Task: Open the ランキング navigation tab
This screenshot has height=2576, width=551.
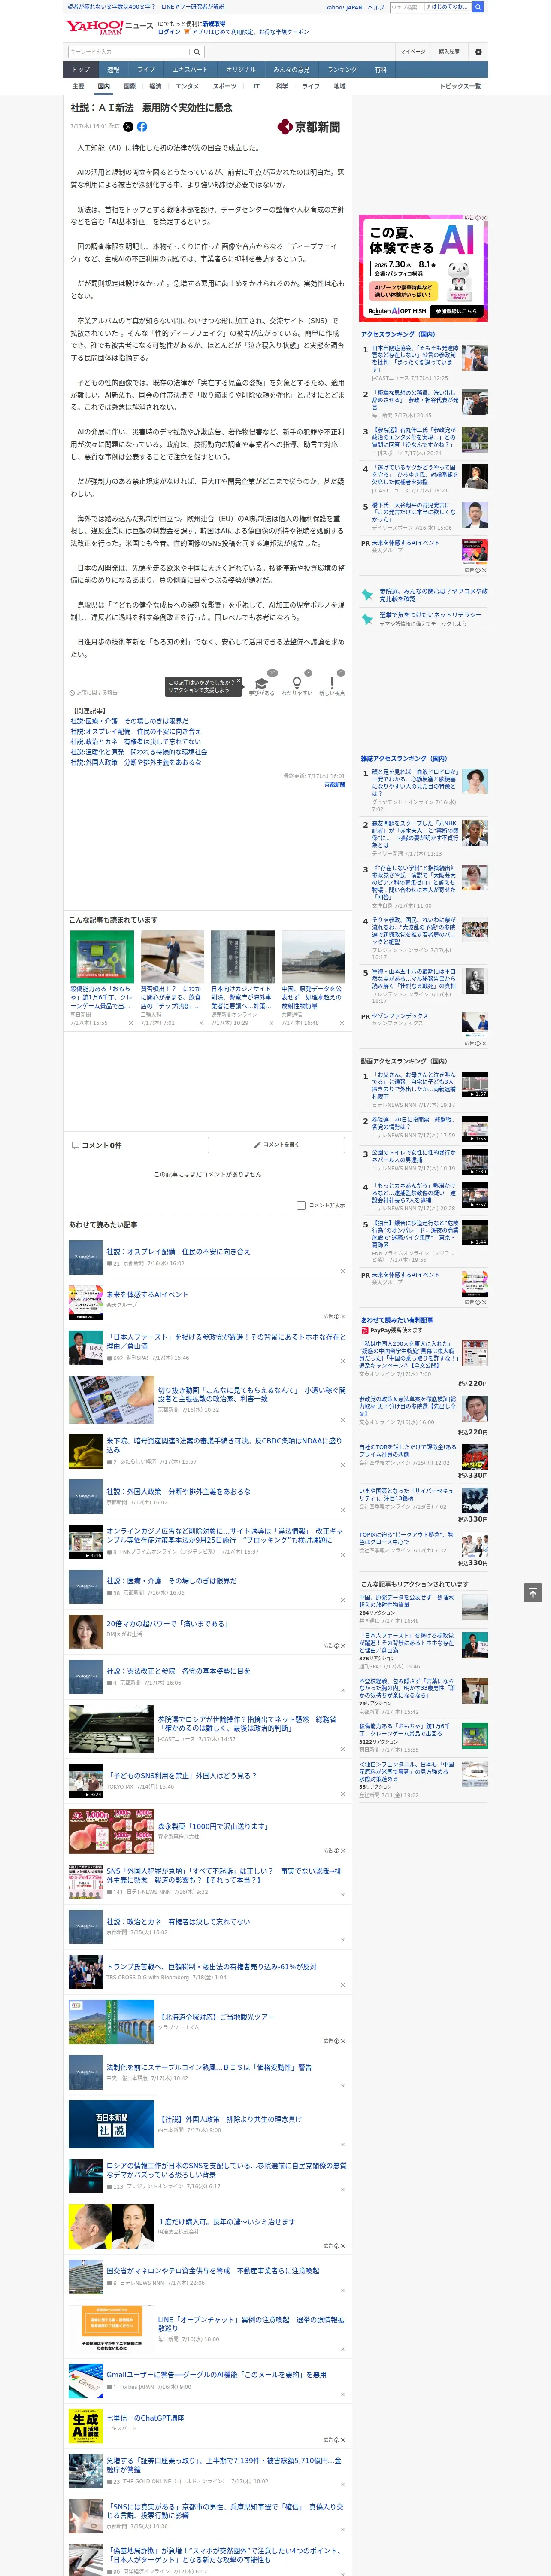Action: [x=342, y=70]
